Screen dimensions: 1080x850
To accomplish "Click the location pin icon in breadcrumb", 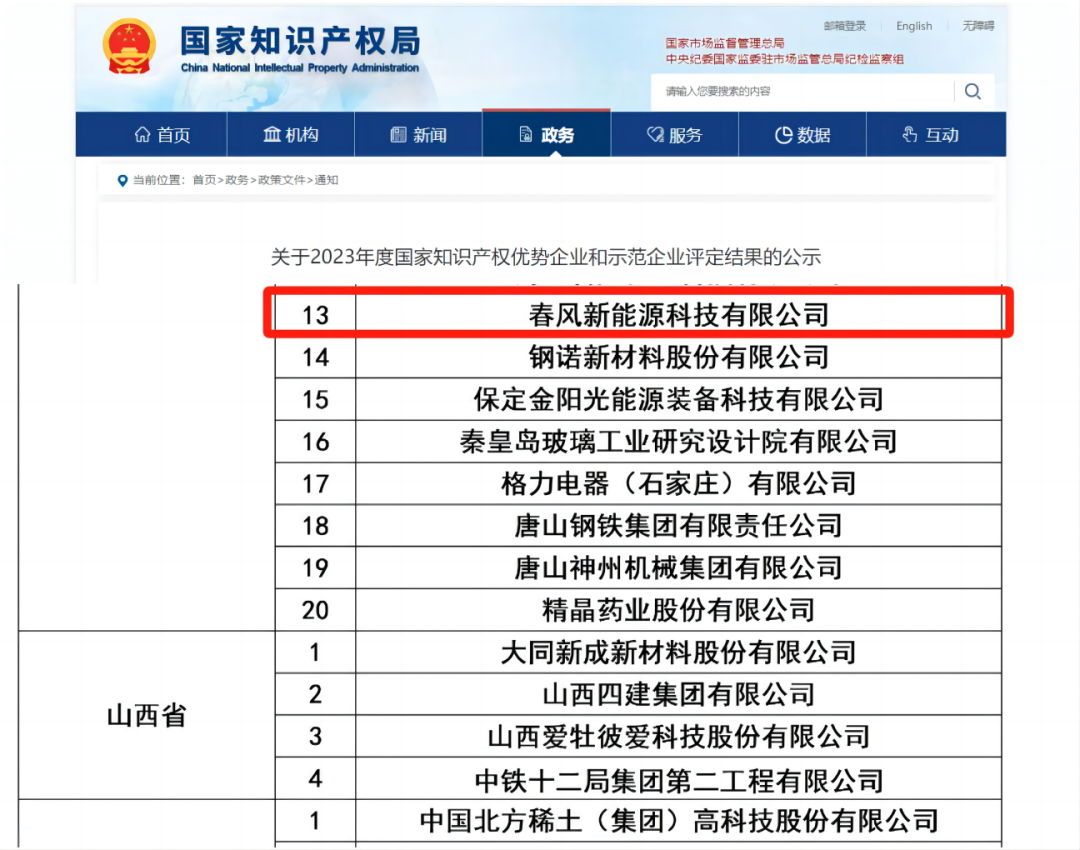I will point(123,180).
